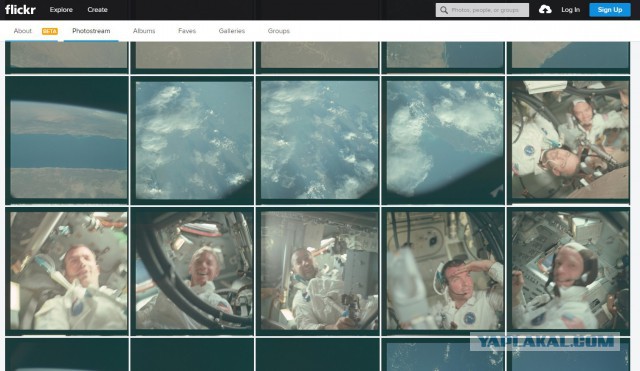
Task: Open the clouds photo with dark window corner
Action: tap(443, 140)
